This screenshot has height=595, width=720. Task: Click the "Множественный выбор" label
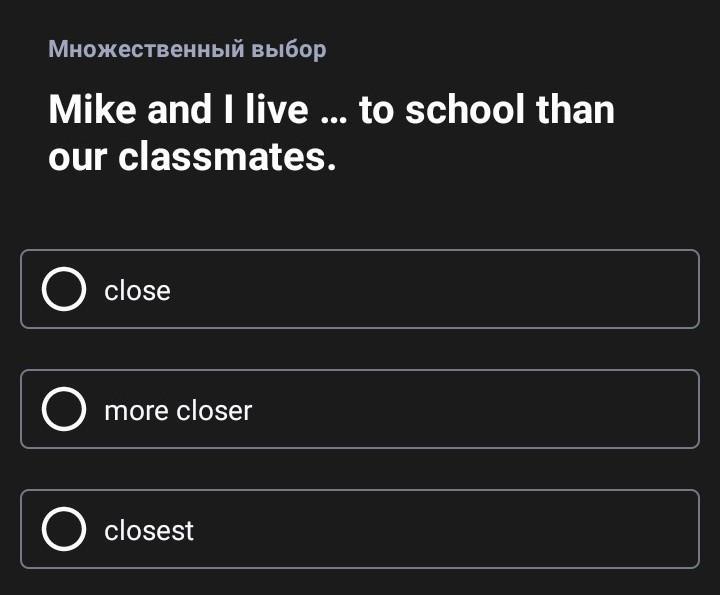(187, 48)
